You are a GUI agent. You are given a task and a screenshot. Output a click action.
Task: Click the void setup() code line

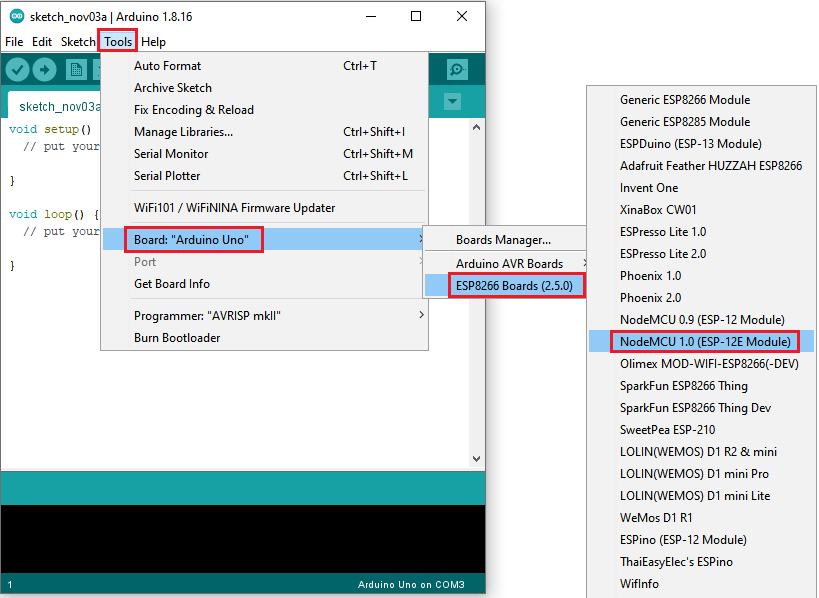(50, 129)
